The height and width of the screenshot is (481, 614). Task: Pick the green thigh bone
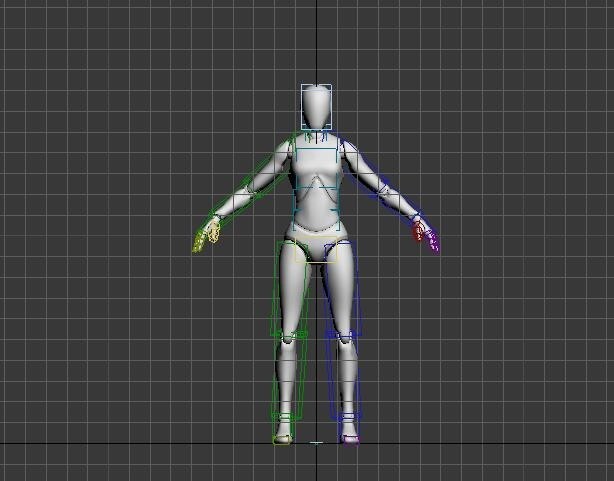point(289,289)
